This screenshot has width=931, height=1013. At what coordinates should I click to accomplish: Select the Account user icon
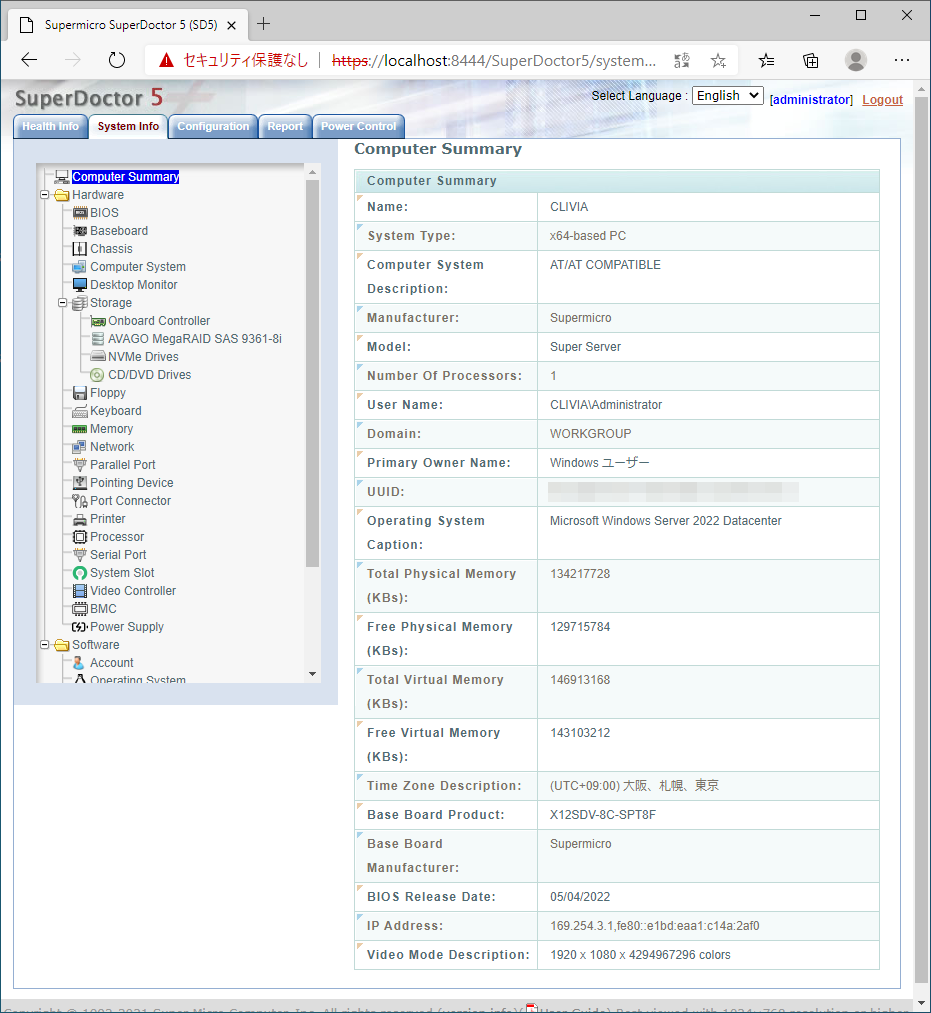tap(79, 663)
